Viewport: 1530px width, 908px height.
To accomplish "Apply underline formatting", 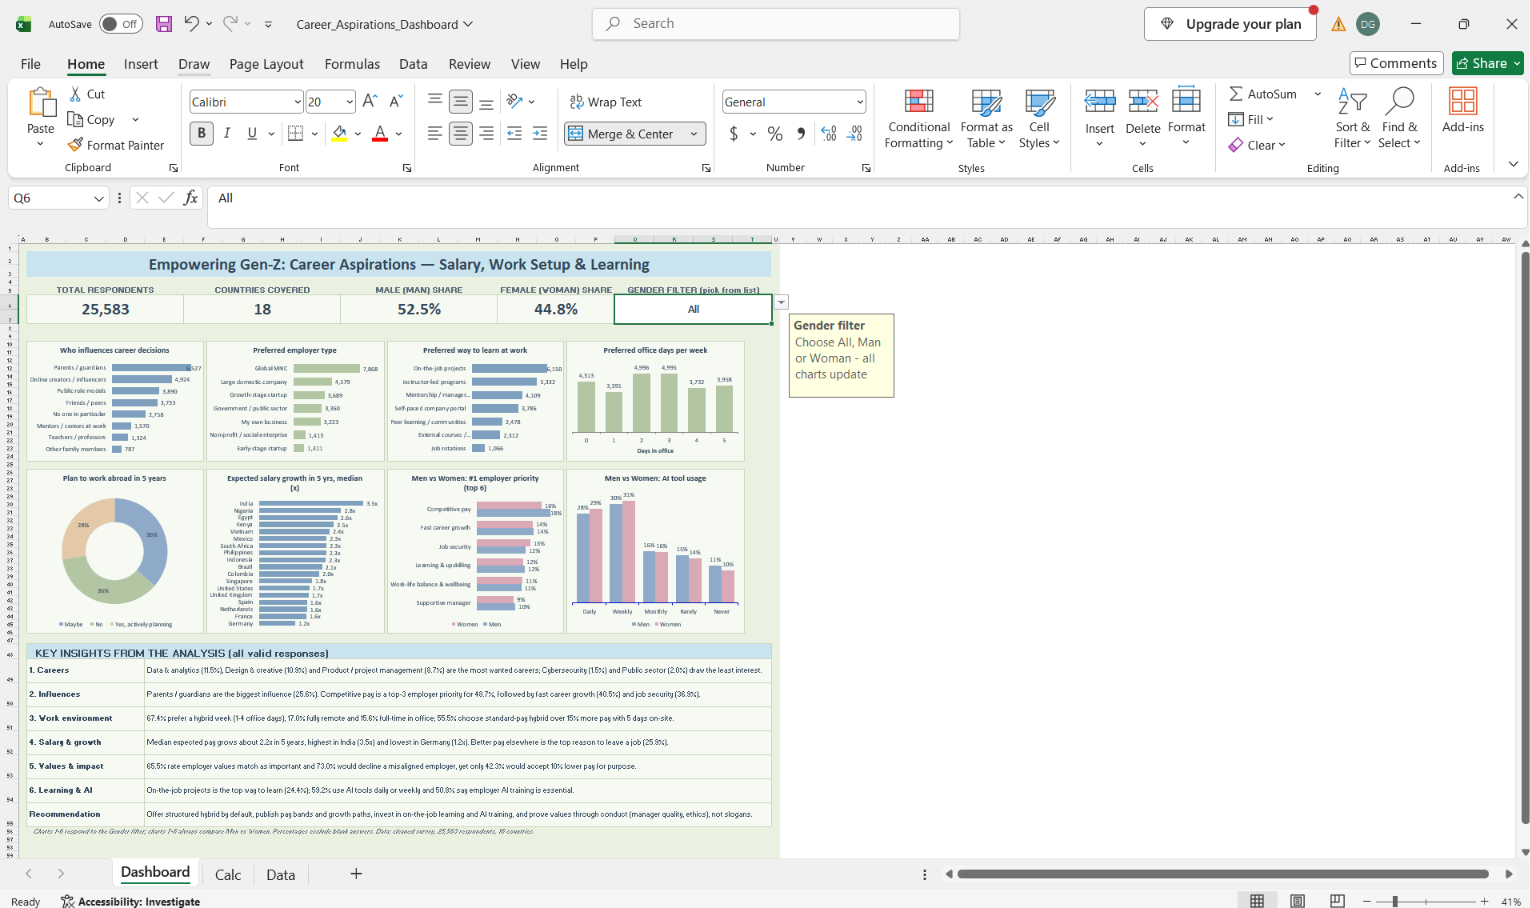I will (x=252, y=133).
